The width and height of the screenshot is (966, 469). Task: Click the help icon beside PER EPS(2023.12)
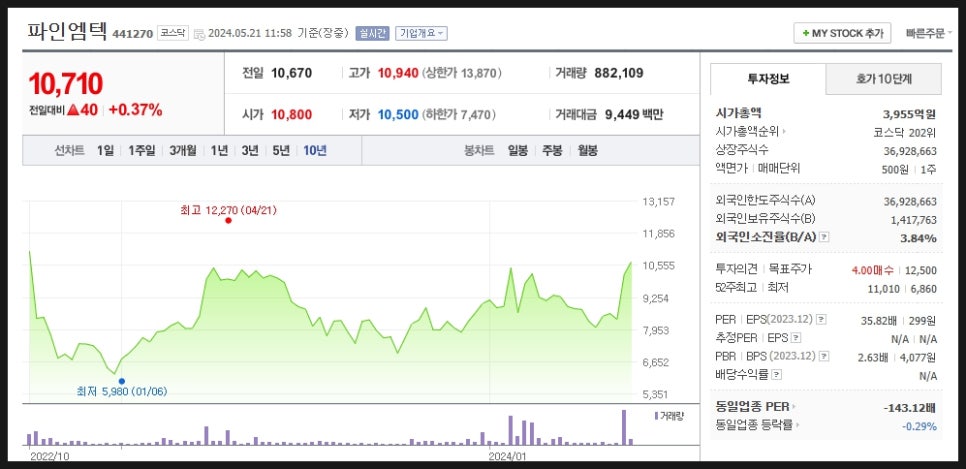[x=821, y=320]
